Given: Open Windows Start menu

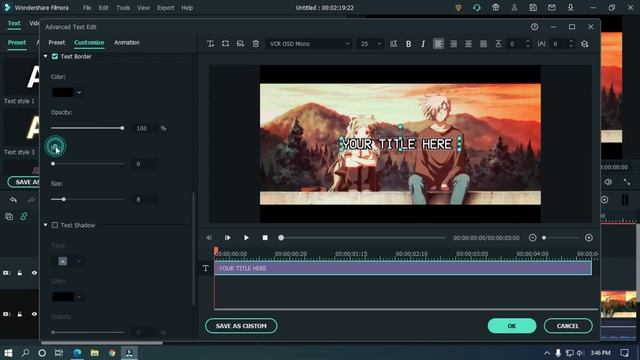Looking at the screenshot, I should pos(8,353).
